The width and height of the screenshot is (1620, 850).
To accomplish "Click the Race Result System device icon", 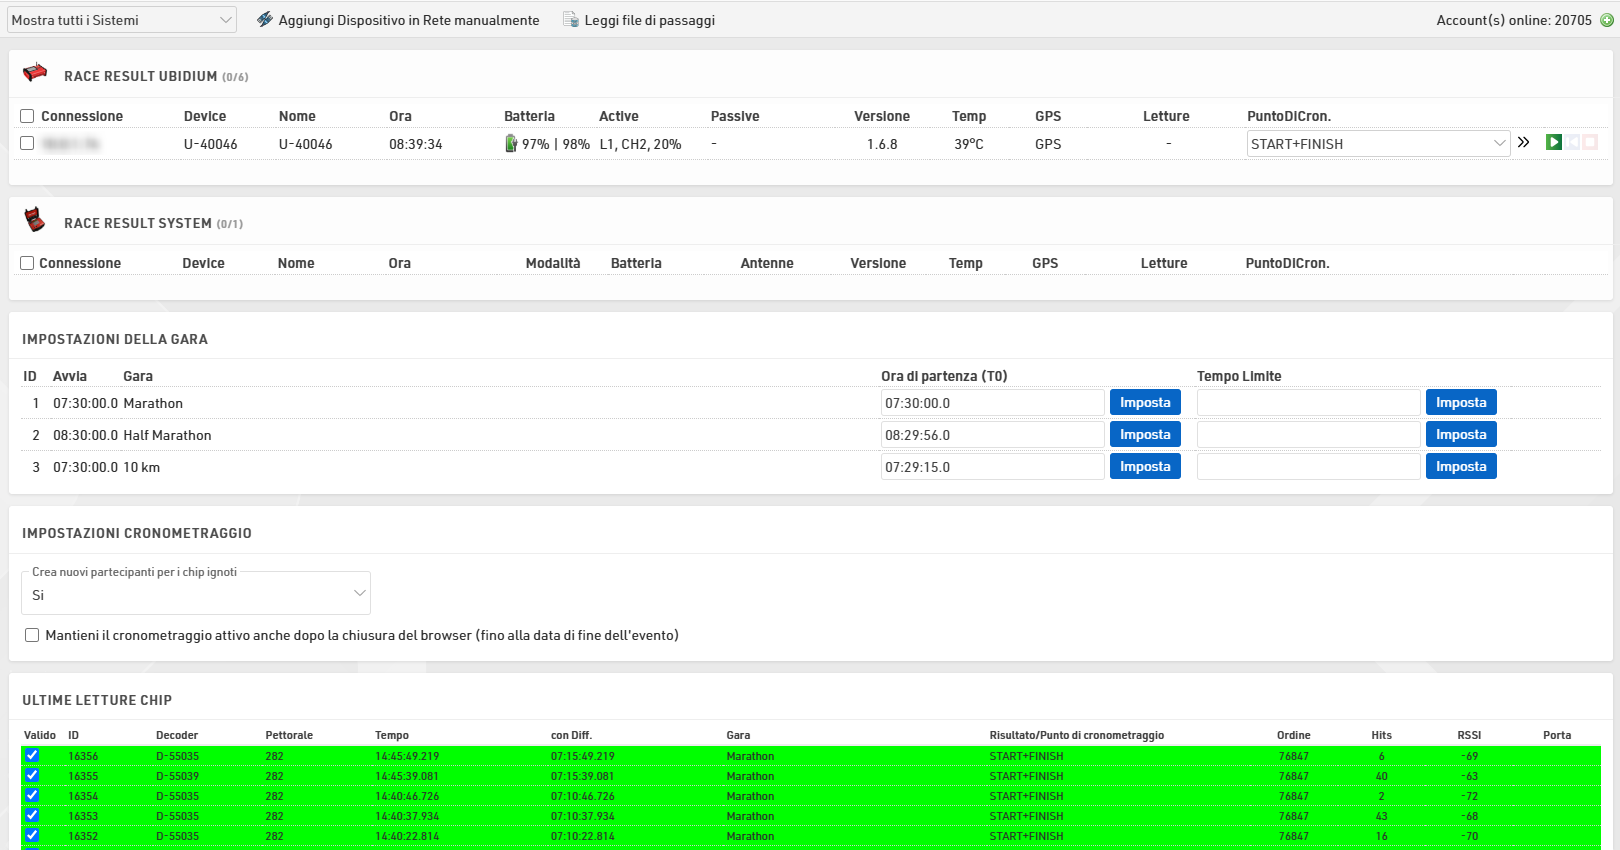I will [x=35, y=220].
